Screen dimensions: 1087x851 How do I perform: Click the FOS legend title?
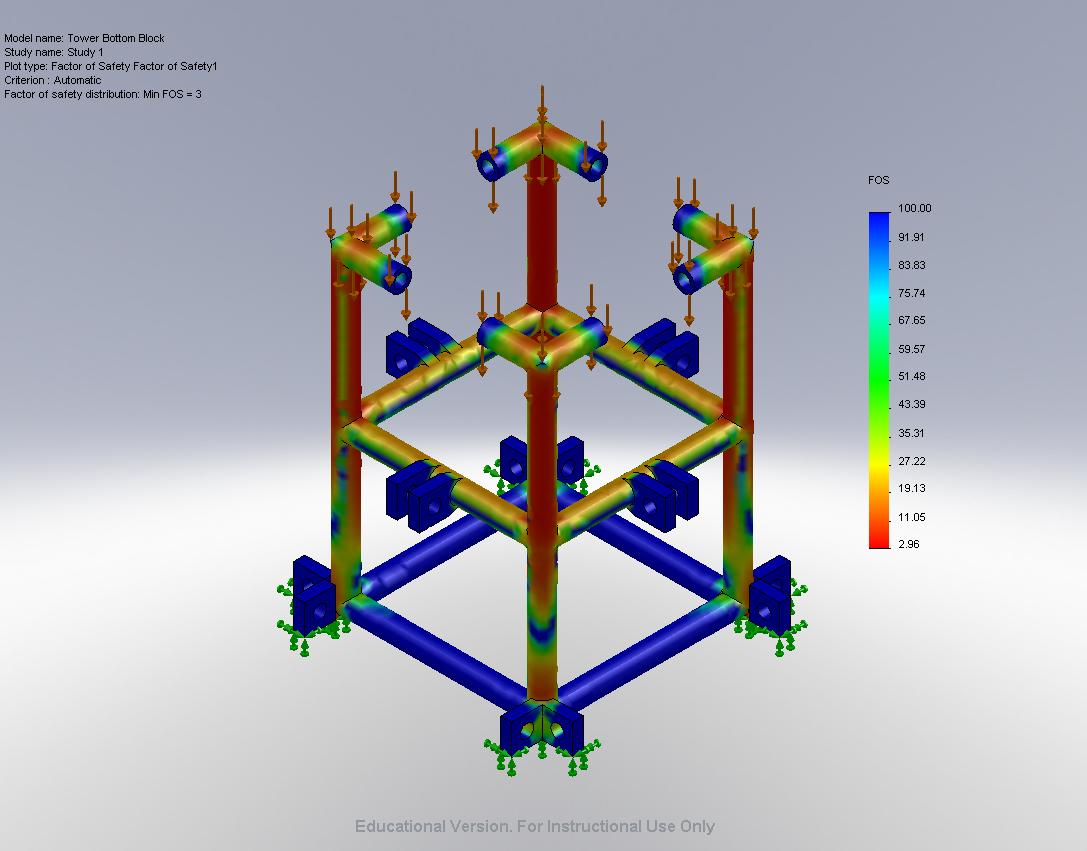click(x=878, y=180)
